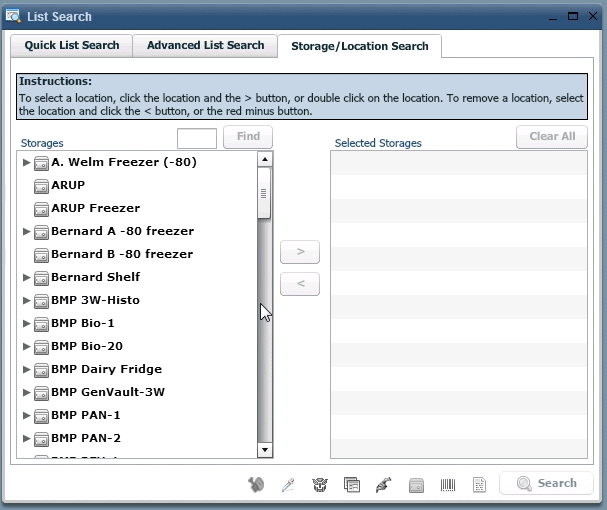The image size is (607, 510).
Task: Click the storages list scrollbar thumb
Action: coord(264,193)
